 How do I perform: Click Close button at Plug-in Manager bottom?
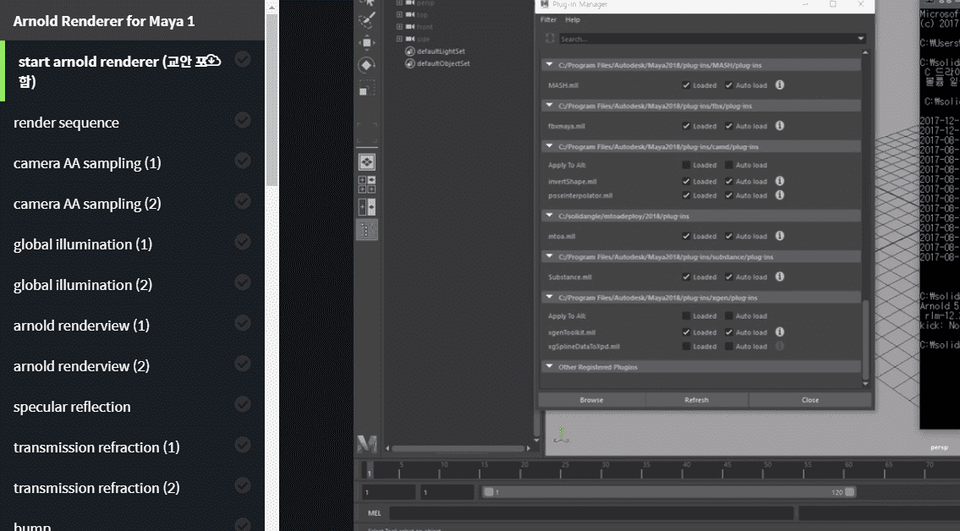point(810,400)
